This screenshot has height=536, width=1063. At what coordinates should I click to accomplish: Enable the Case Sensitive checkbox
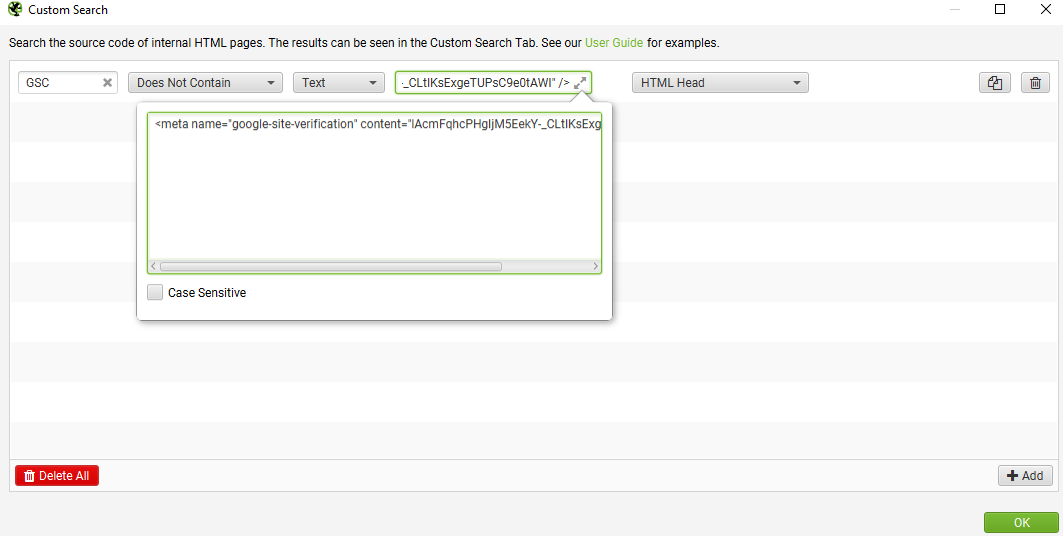tap(155, 292)
